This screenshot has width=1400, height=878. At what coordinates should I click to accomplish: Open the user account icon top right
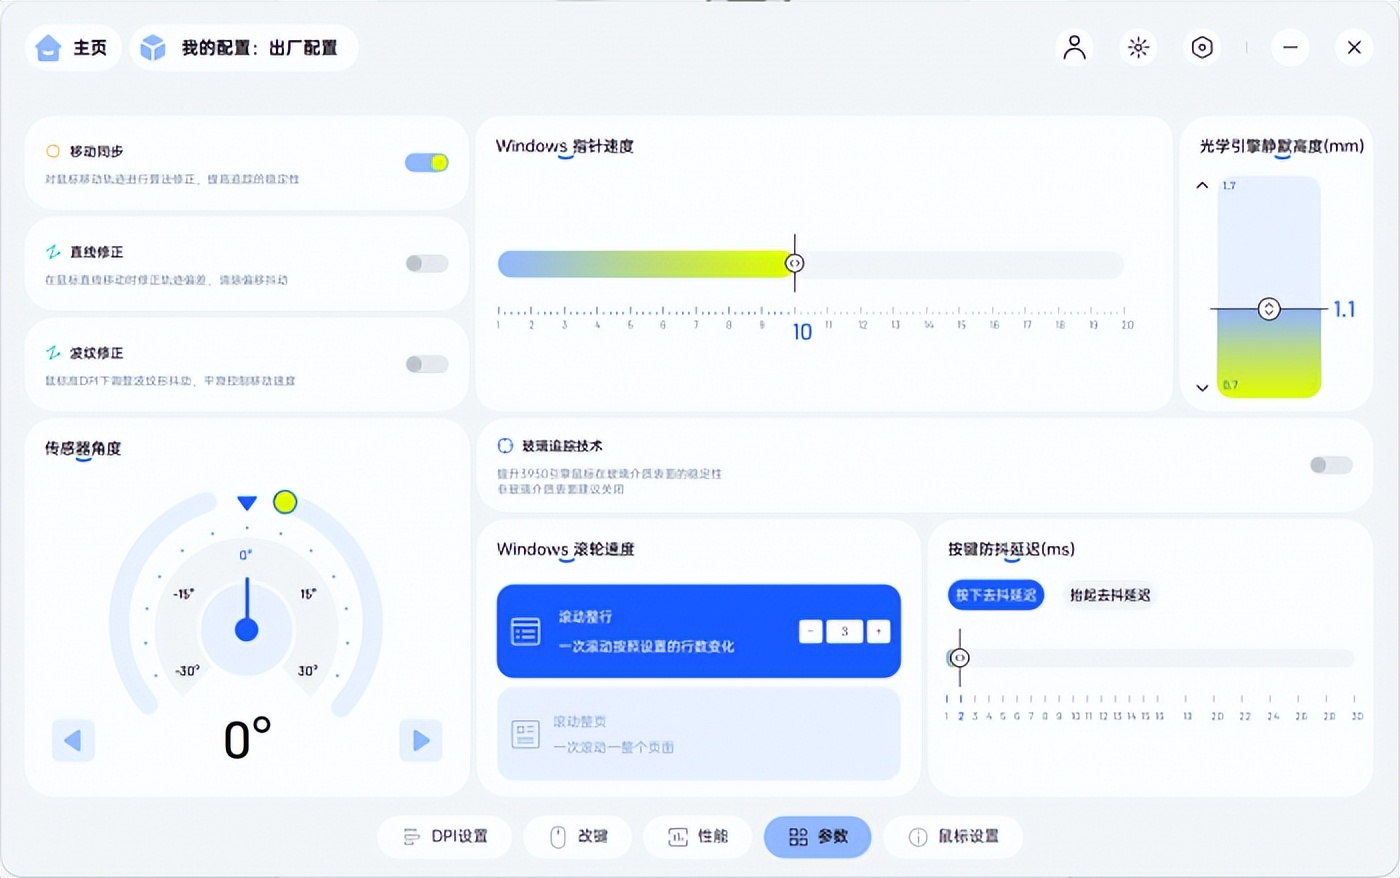1074,47
